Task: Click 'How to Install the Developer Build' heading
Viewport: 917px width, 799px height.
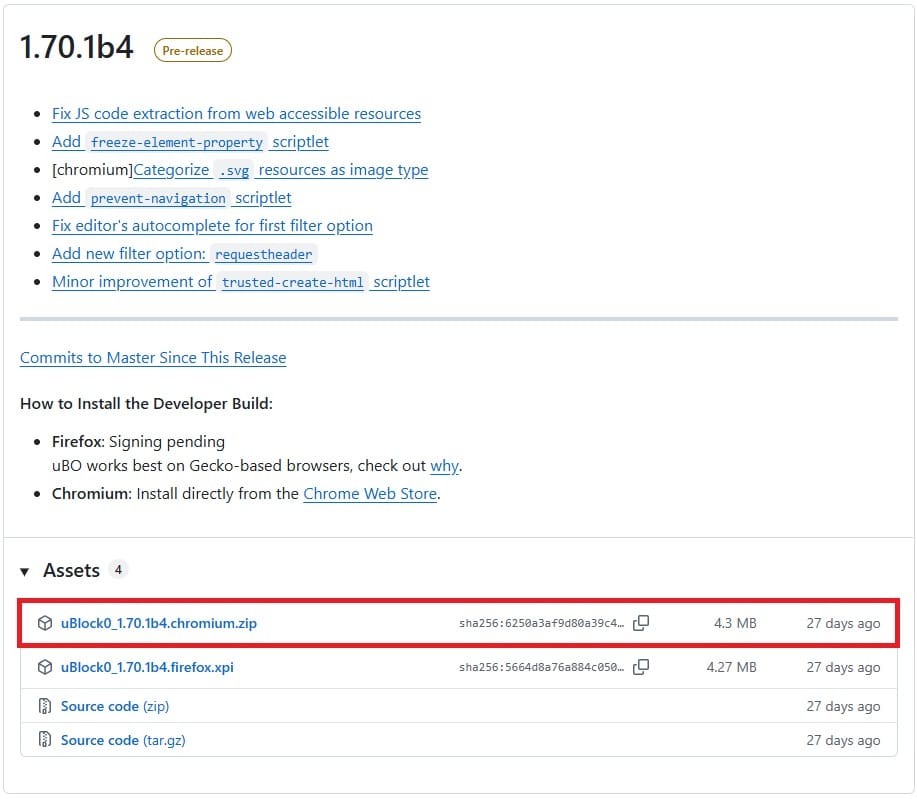Action: click(146, 404)
